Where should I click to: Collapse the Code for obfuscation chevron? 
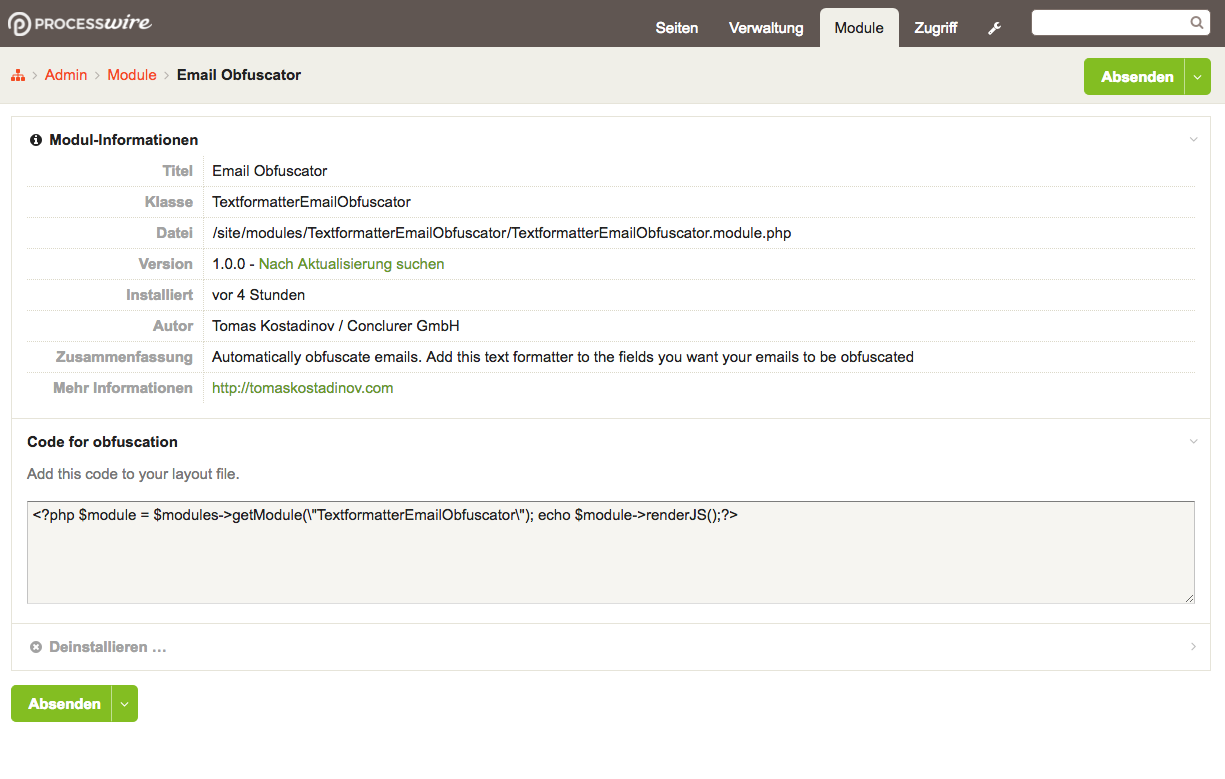(1193, 442)
